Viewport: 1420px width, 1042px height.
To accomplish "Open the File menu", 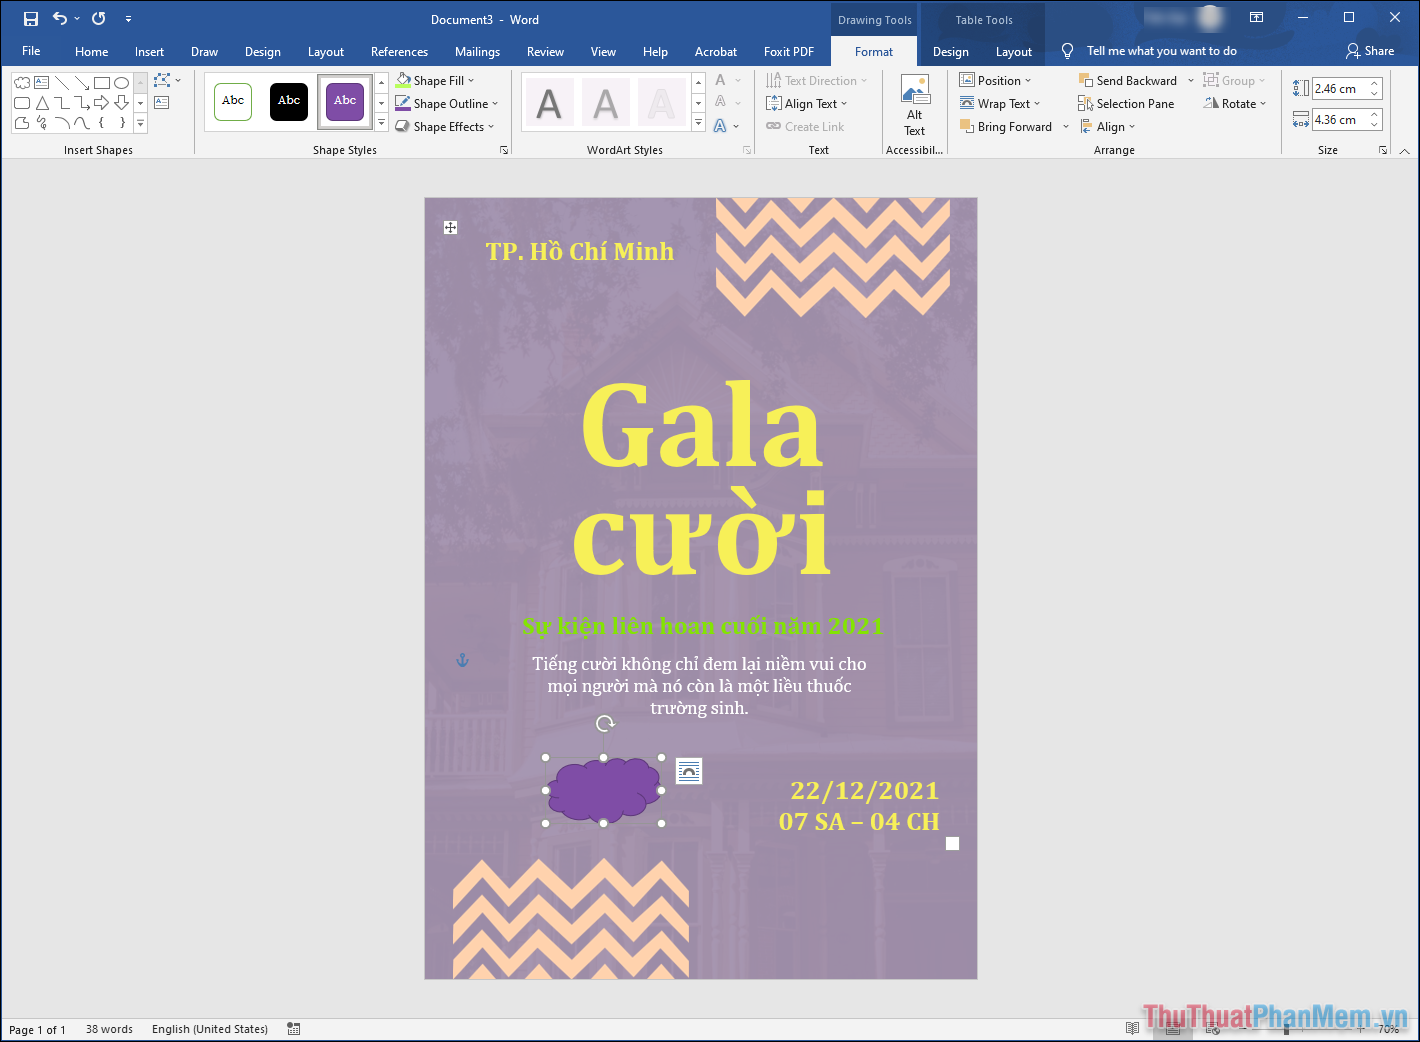I will 31,51.
